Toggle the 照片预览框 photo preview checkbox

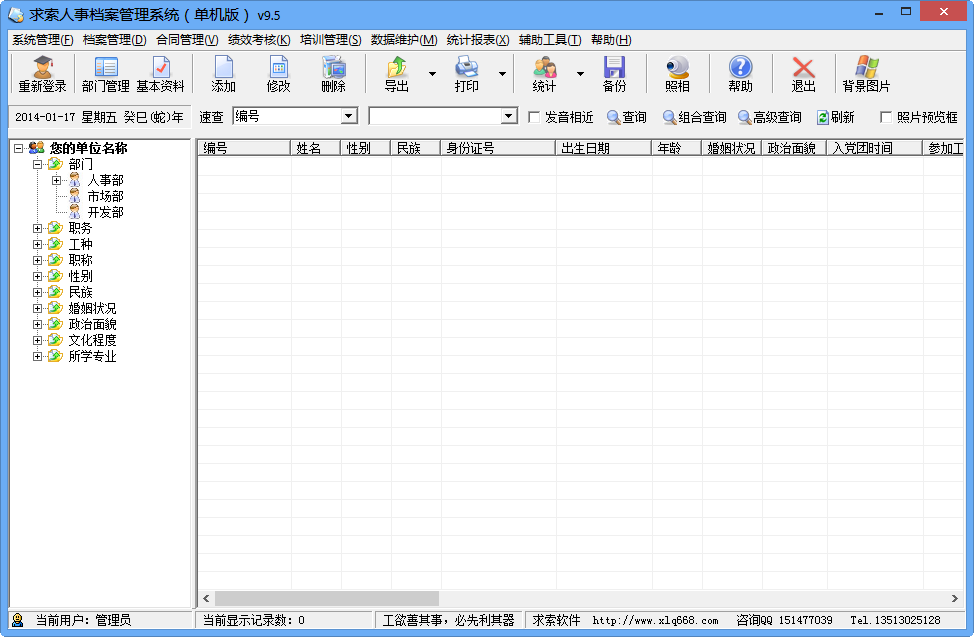pyautogui.click(x=886, y=117)
